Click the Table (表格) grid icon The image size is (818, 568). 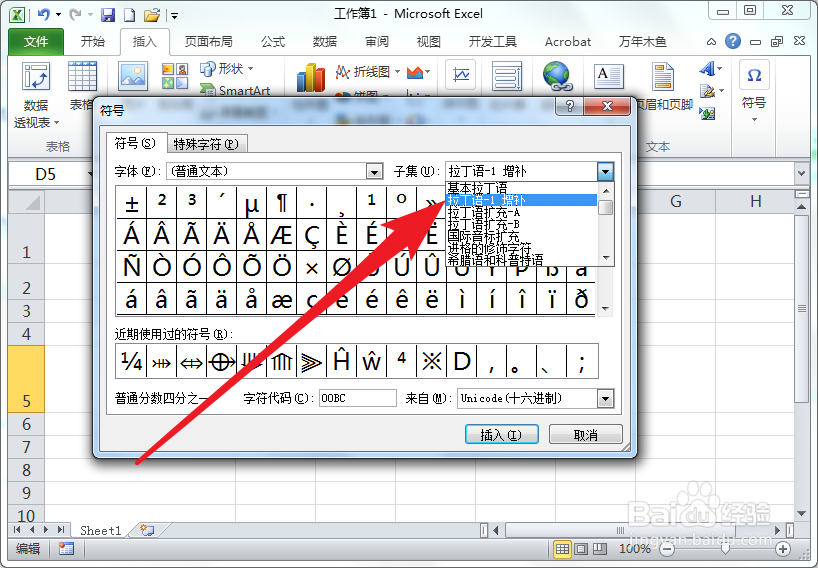tap(82, 77)
